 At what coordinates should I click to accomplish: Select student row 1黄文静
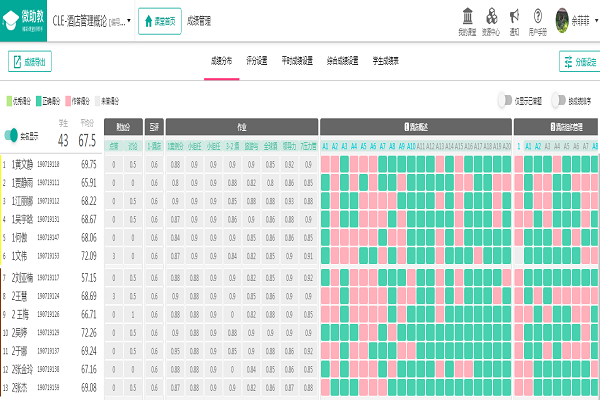pos(20,164)
